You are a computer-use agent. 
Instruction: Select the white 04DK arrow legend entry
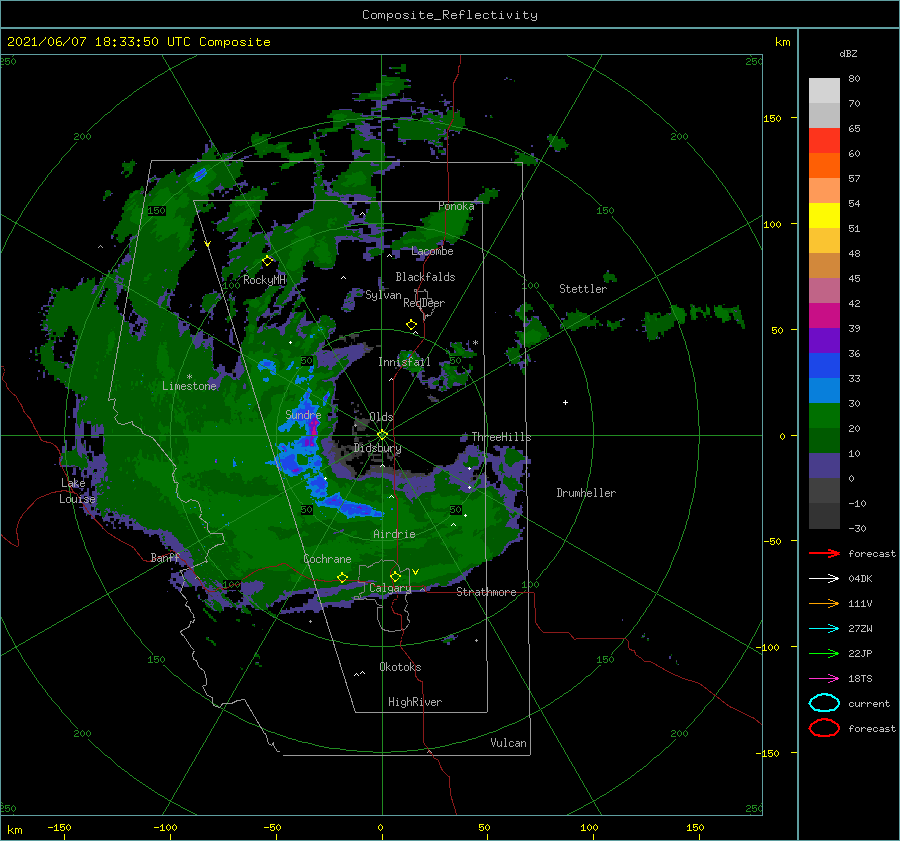coord(824,579)
